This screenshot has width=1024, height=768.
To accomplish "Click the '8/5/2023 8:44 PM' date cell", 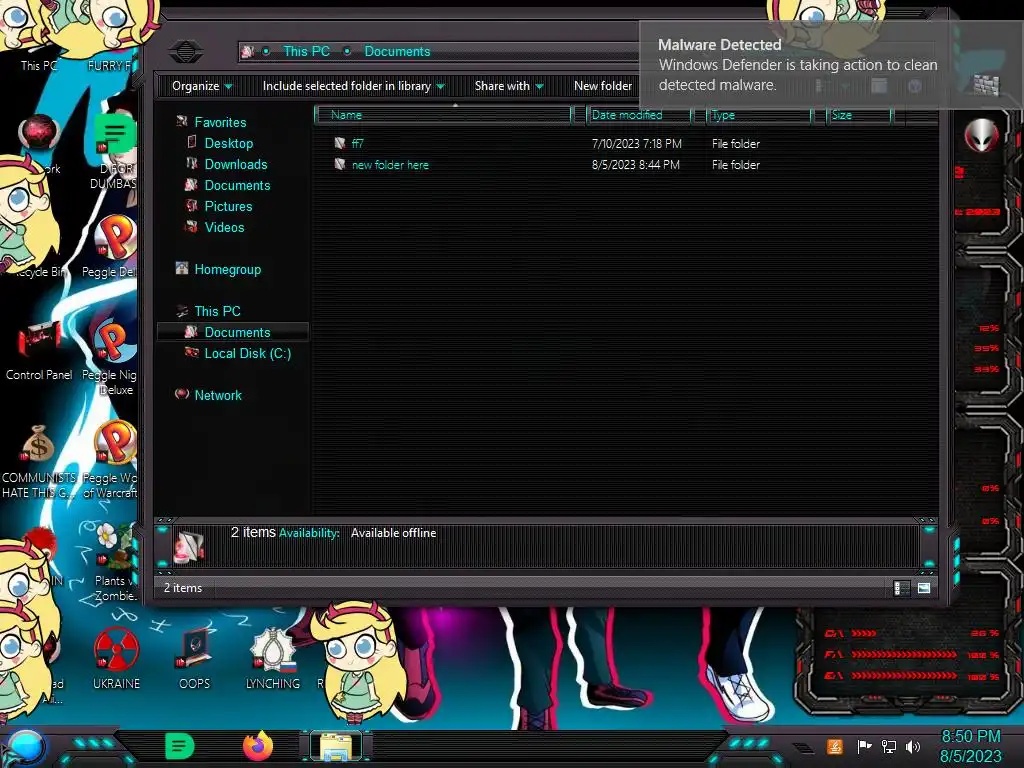I will tap(635, 165).
